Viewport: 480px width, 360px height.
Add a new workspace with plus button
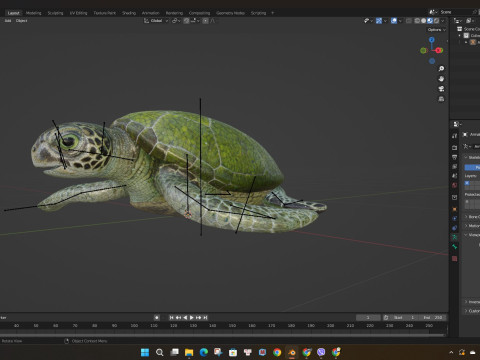coord(272,13)
